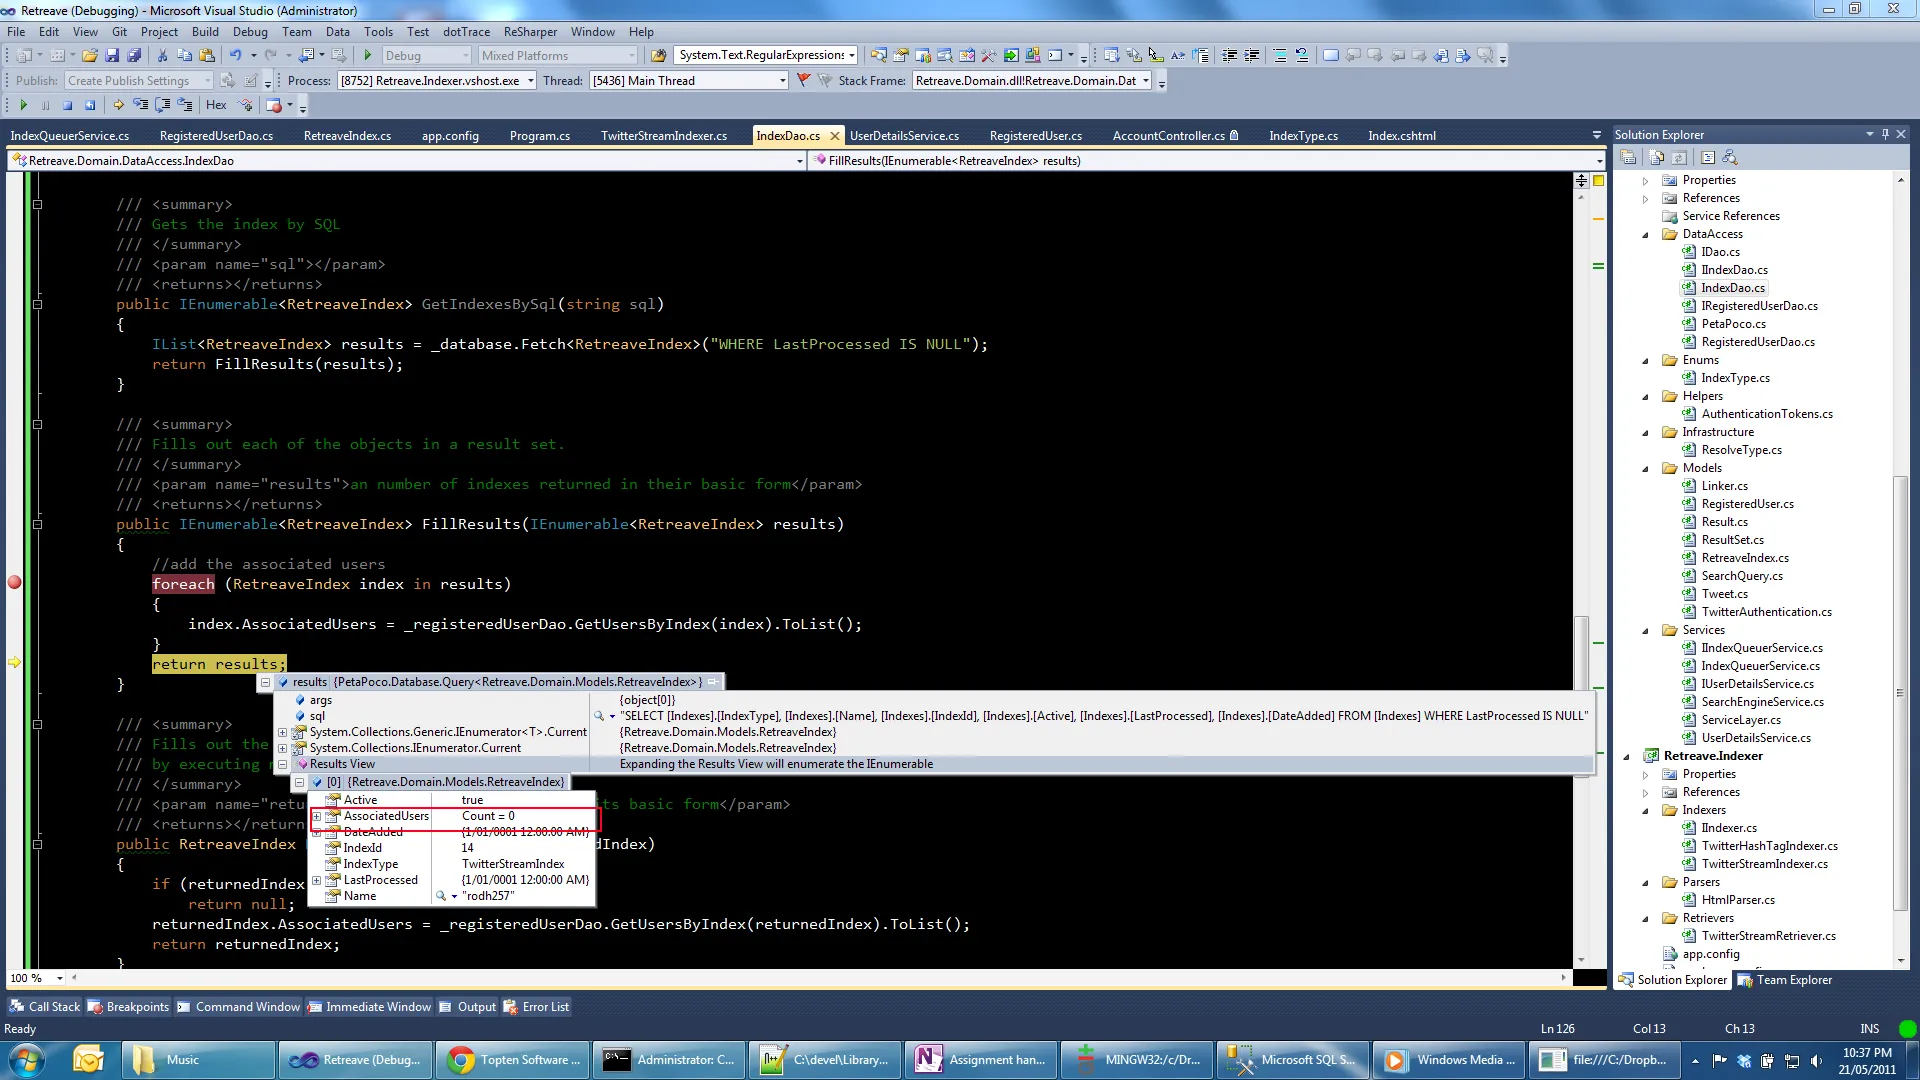
Task: Click the Copy toolbar icon
Action: [184, 56]
